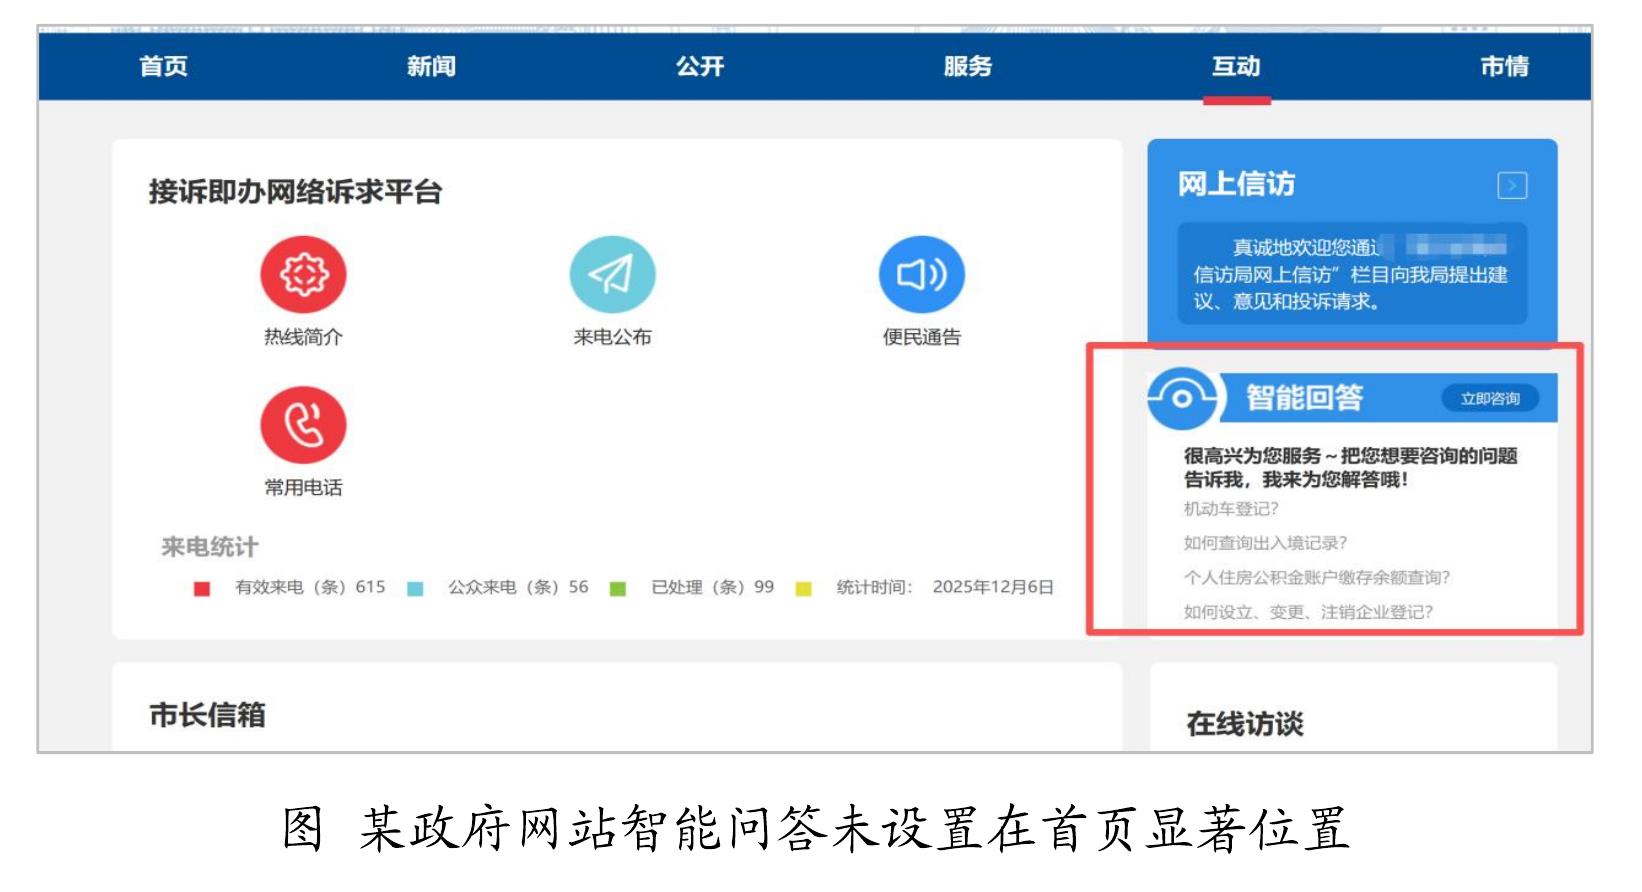Screen dimensions: 1642x892
Task: Click the 在线访谈 section heading
Action: 1245,723
